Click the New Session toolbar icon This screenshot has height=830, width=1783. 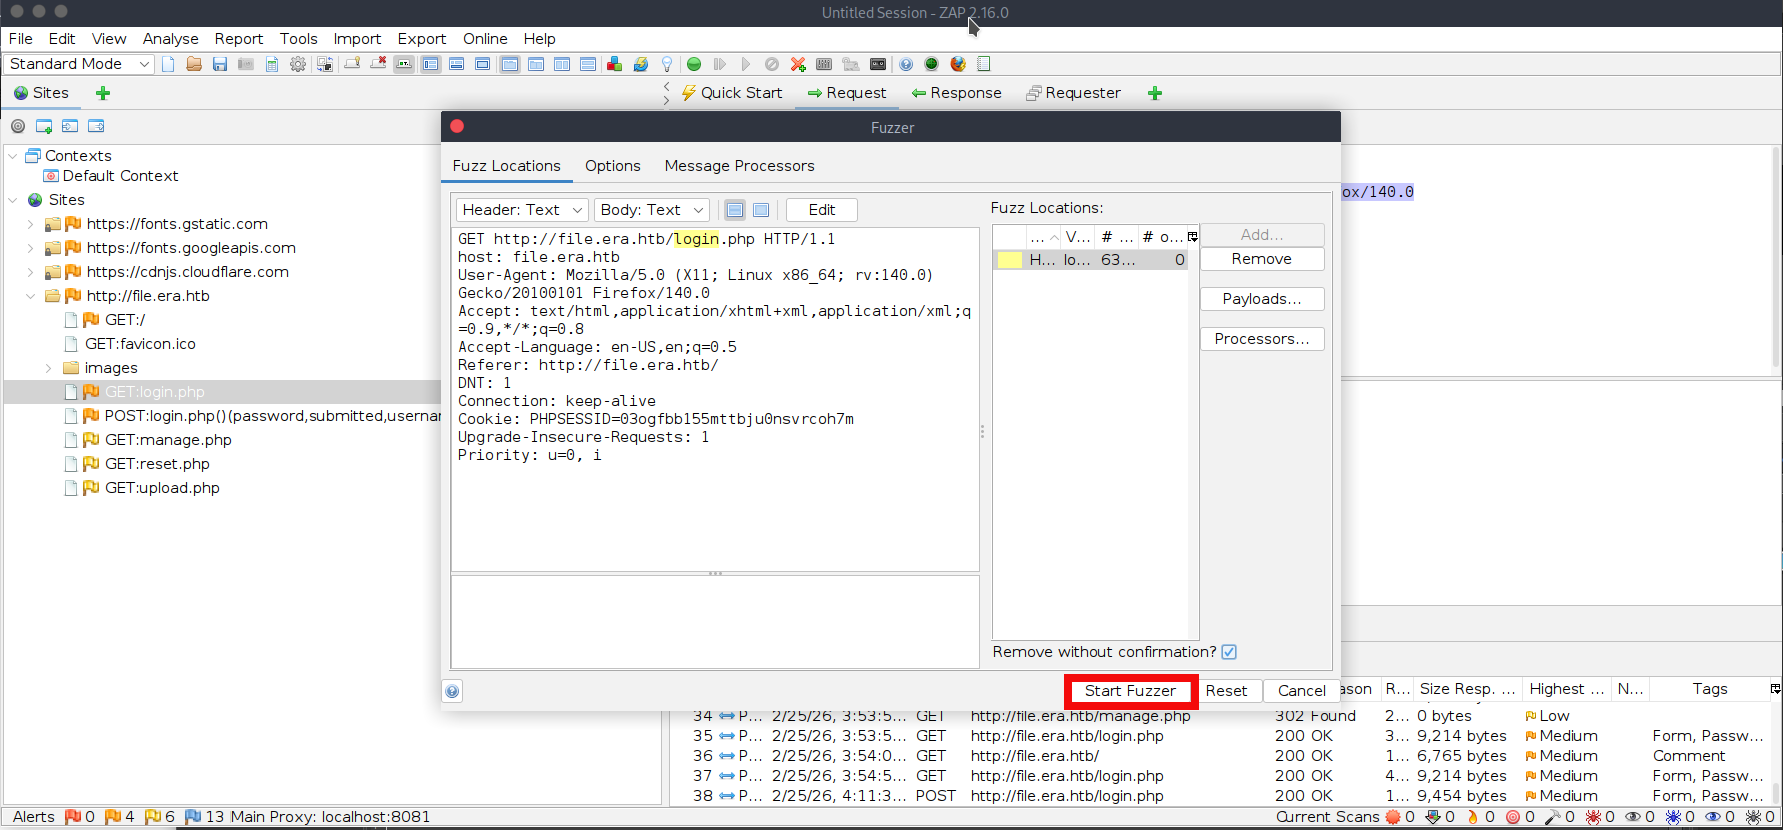coord(168,64)
